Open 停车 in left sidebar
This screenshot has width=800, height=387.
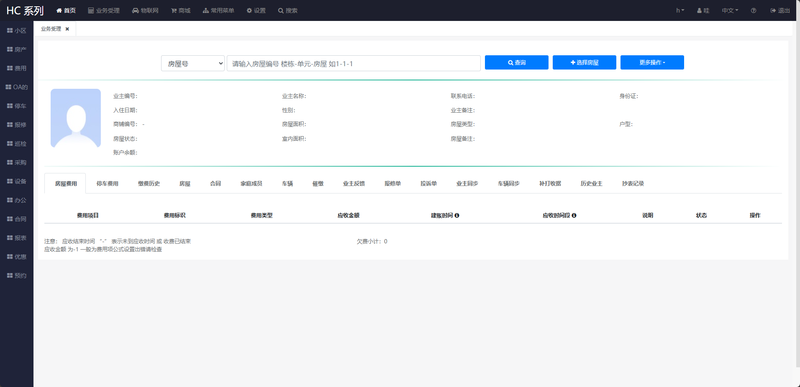17,106
